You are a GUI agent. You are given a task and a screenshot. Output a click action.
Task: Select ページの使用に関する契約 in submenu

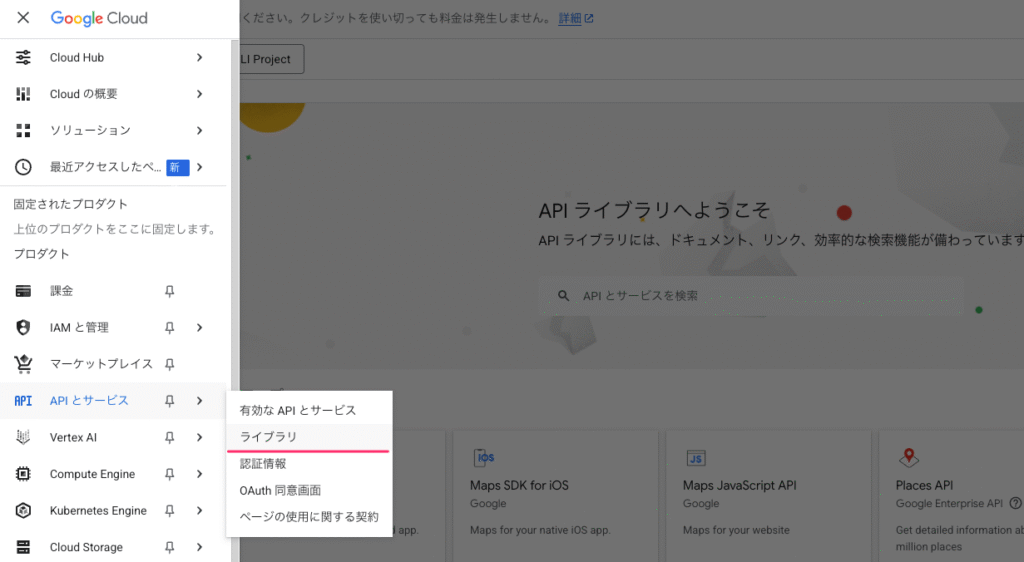point(310,517)
